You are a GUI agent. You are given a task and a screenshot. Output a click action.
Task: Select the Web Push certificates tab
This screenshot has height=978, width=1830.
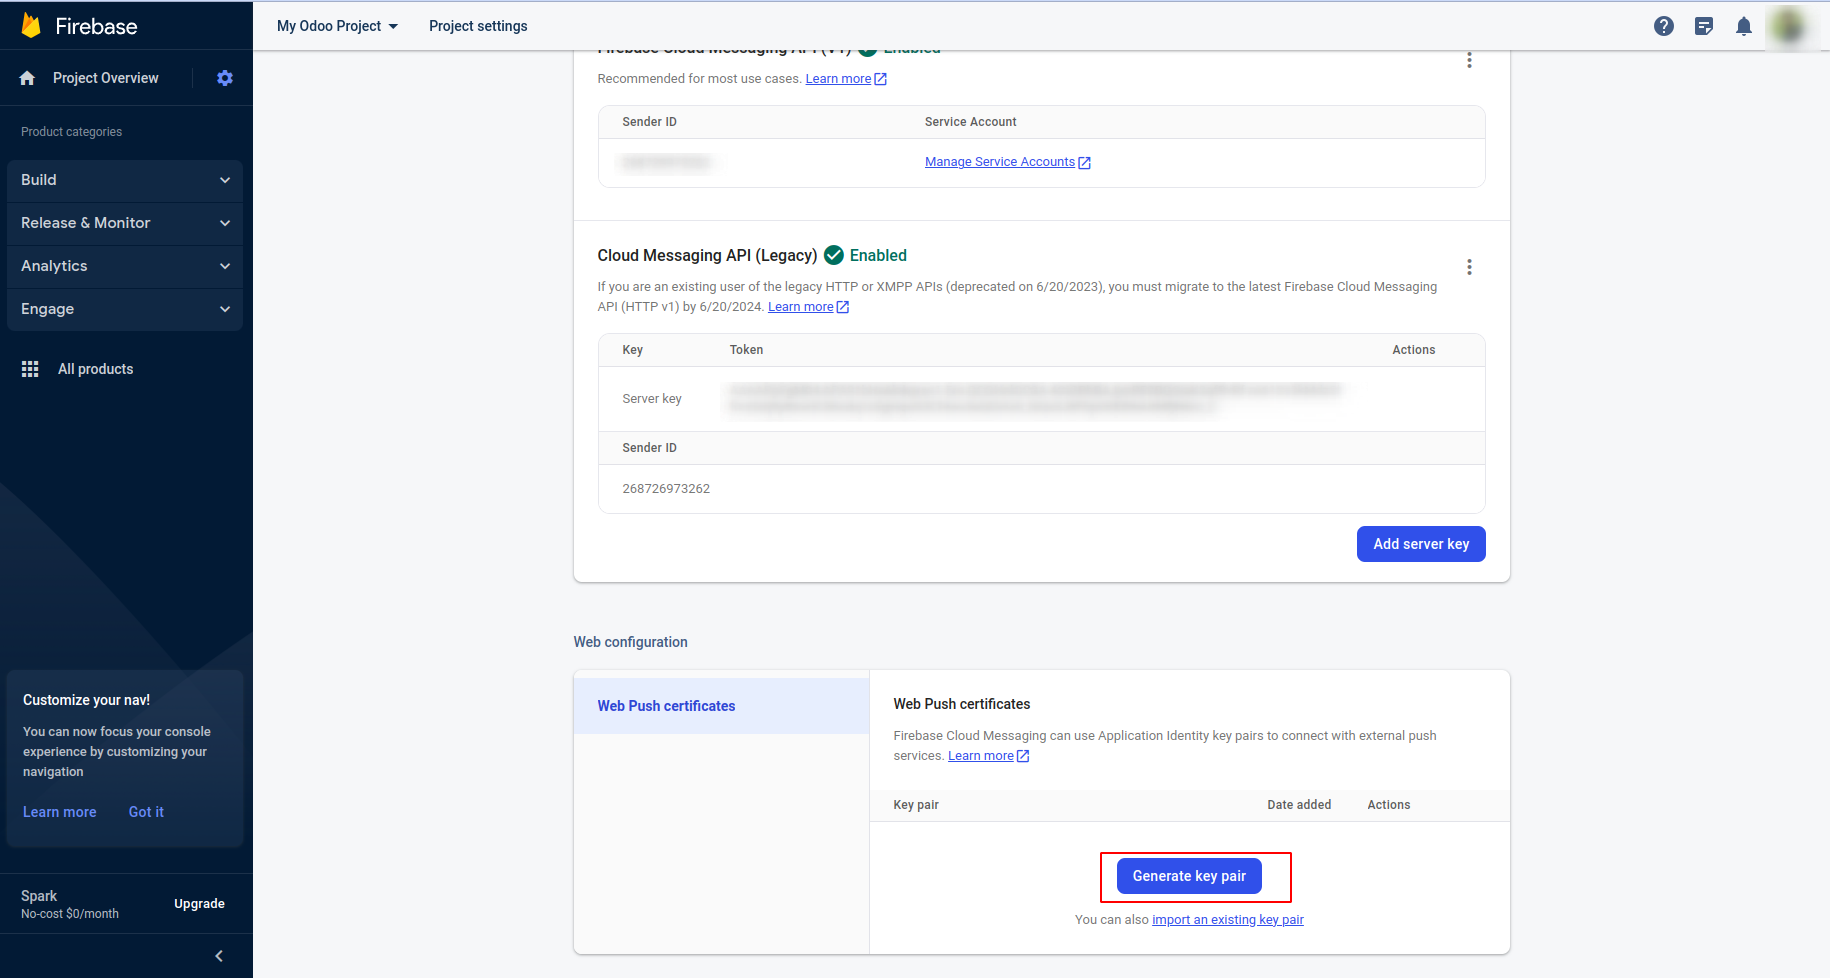click(x=666, y=706)
